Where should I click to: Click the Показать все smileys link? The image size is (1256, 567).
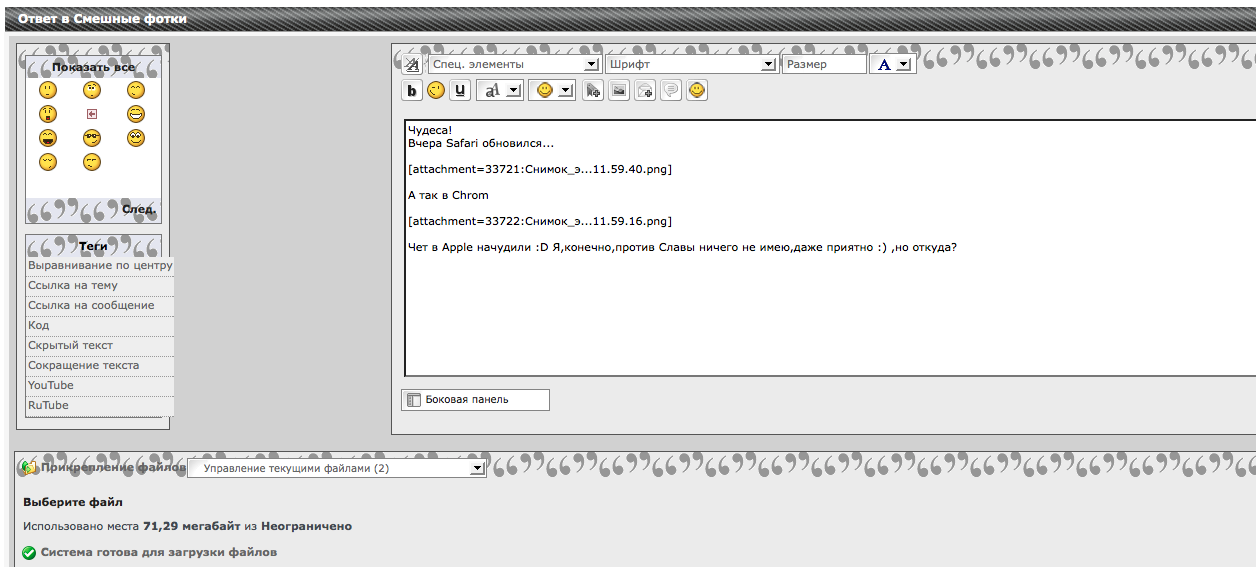[93, 67]
